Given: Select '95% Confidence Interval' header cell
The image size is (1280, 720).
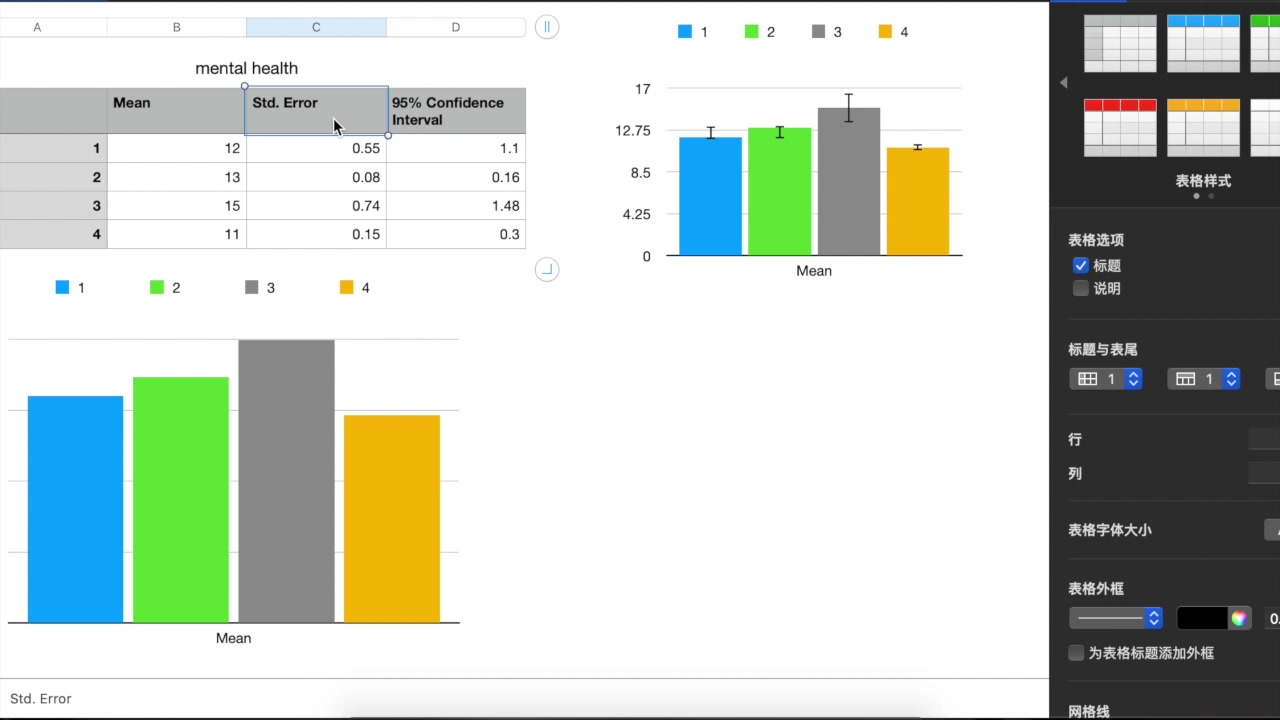Looking at the screenshot, I should point(456,111).
